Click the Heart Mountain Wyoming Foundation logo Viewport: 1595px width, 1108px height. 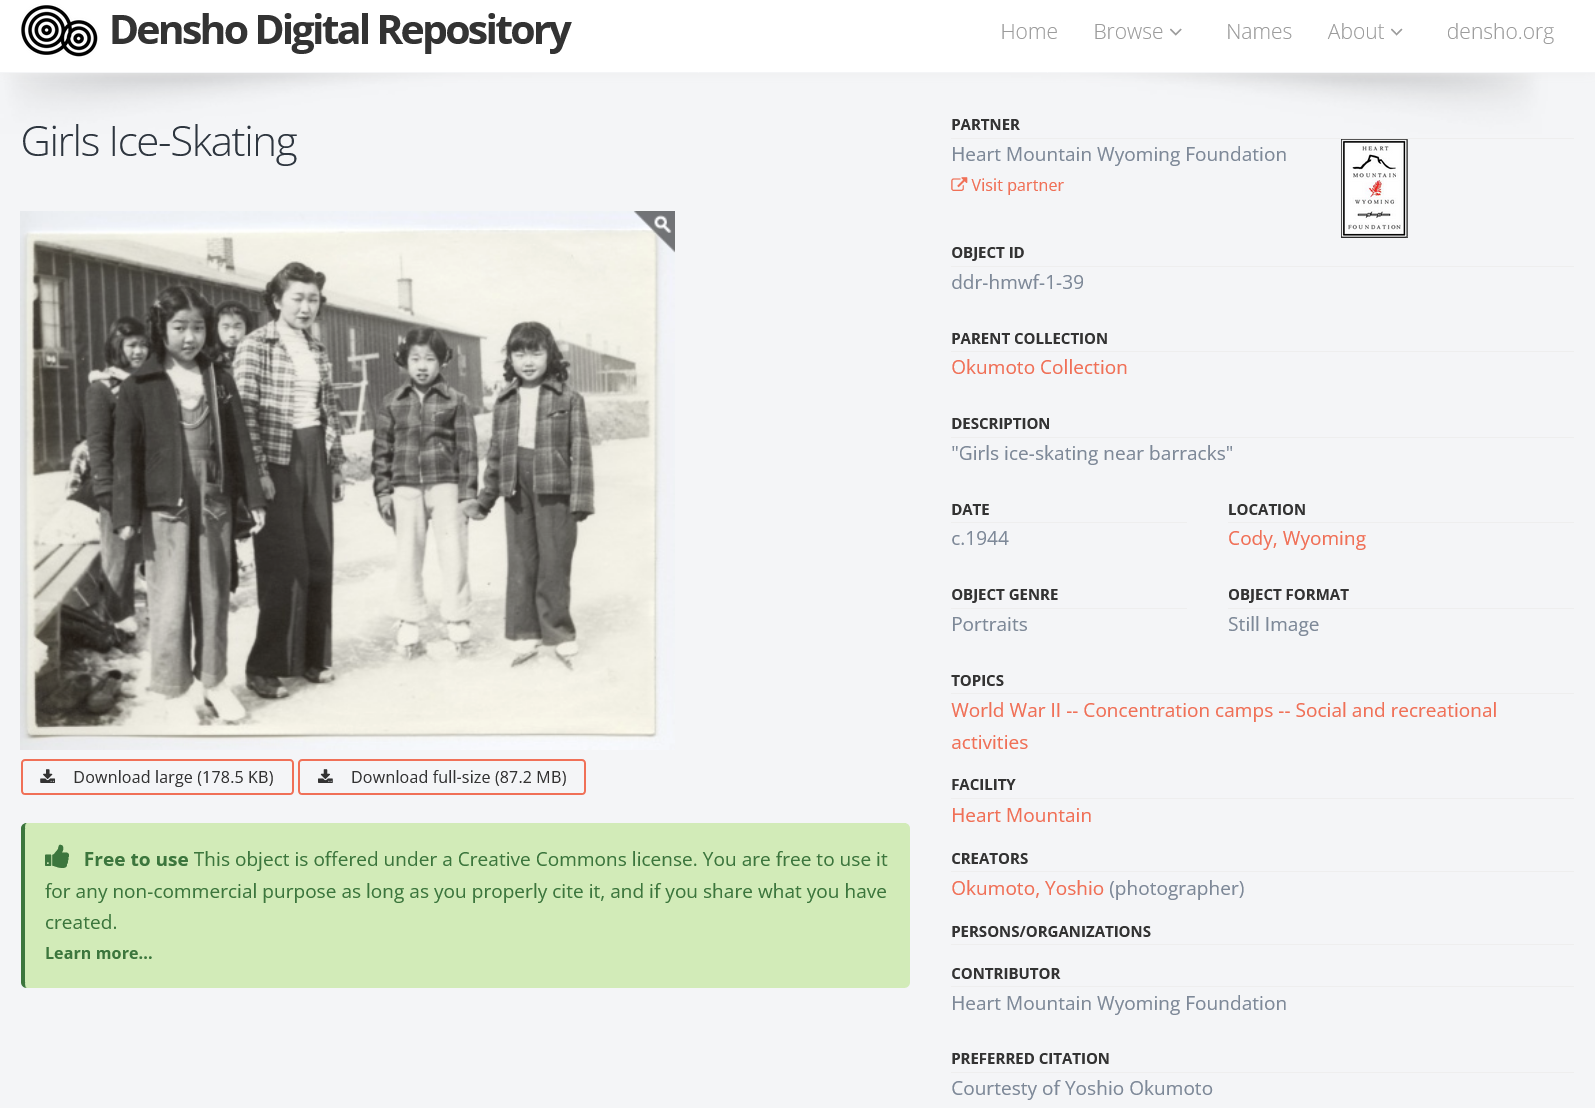pos(1373,188)
